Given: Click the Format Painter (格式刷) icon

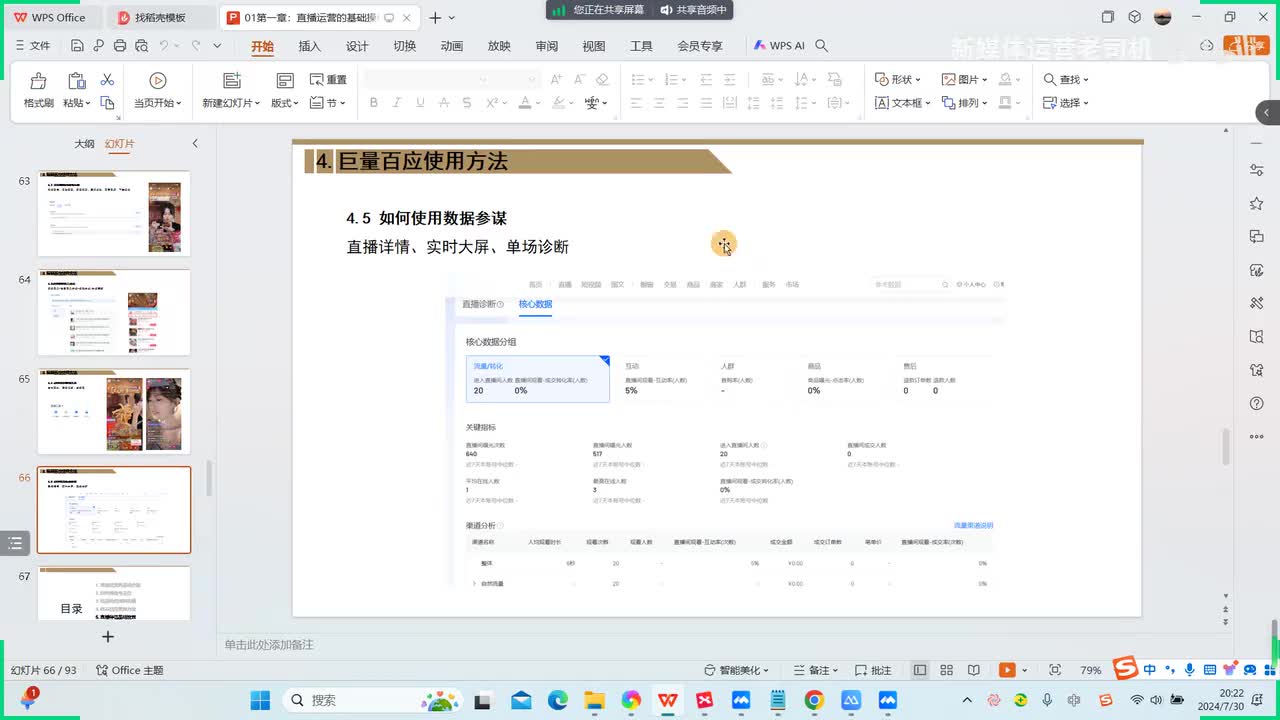Looking at the screenshot, I should [38, 82].
